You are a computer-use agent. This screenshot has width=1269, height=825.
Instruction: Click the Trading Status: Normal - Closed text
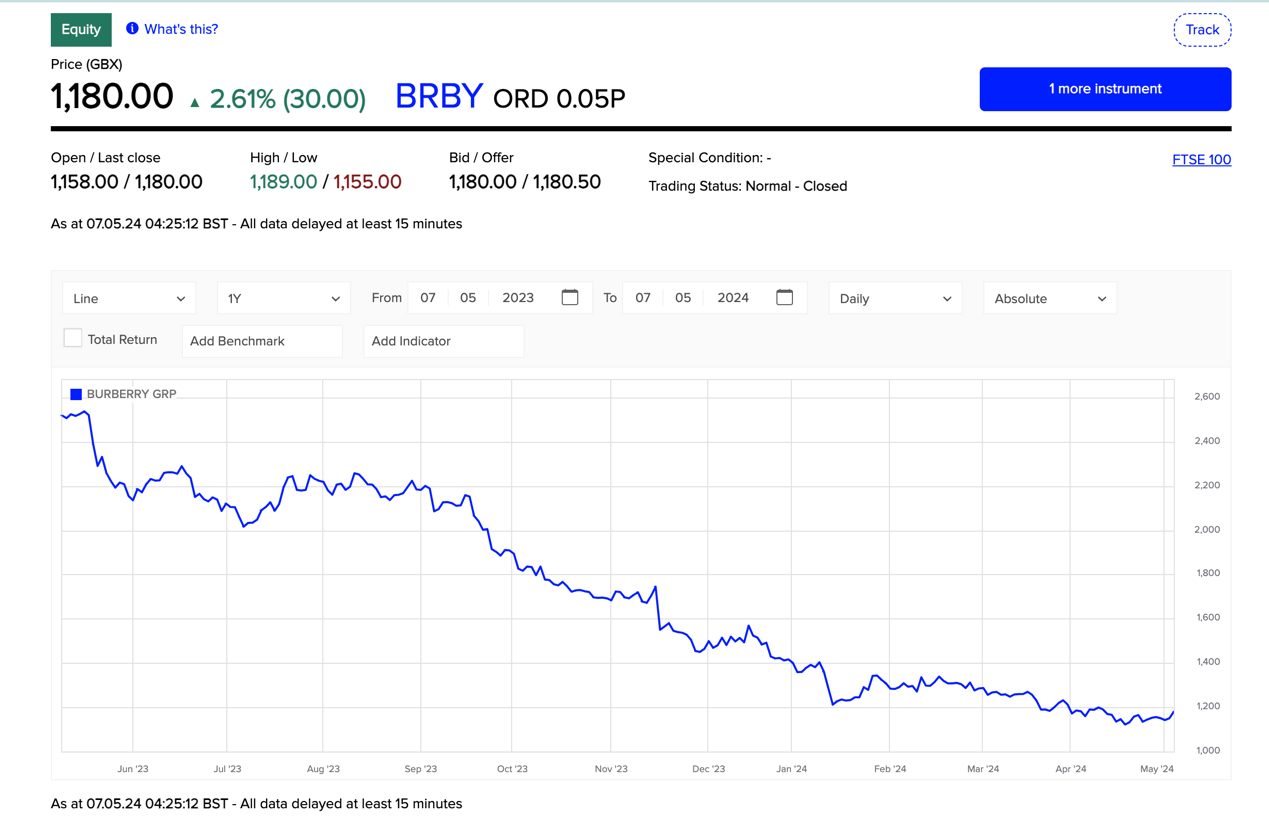coord(747,186)
